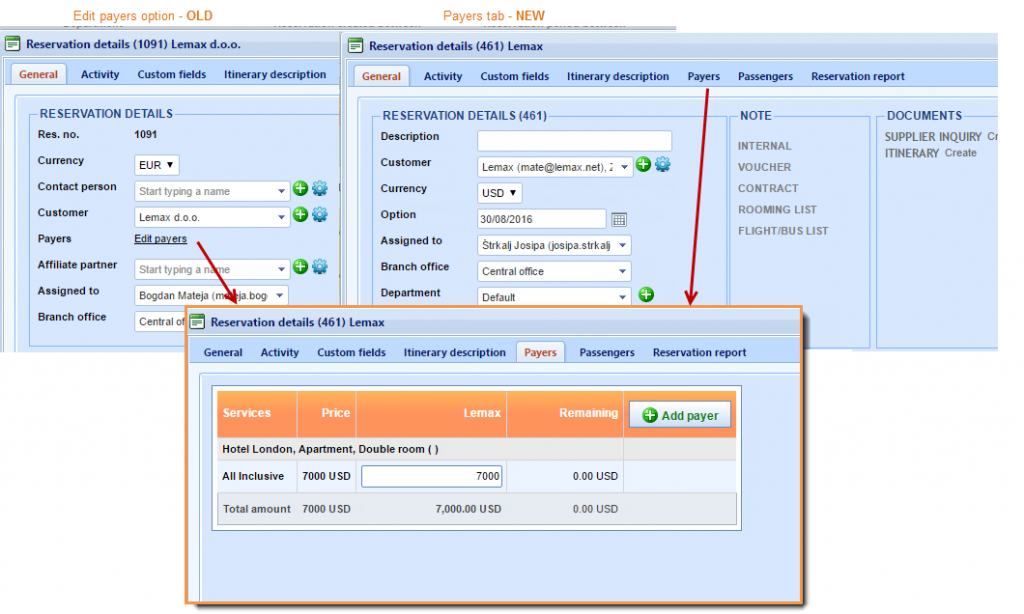Screen dimensions: 1024x614
Task: Click Remaining column header
Action: (565, 413)
